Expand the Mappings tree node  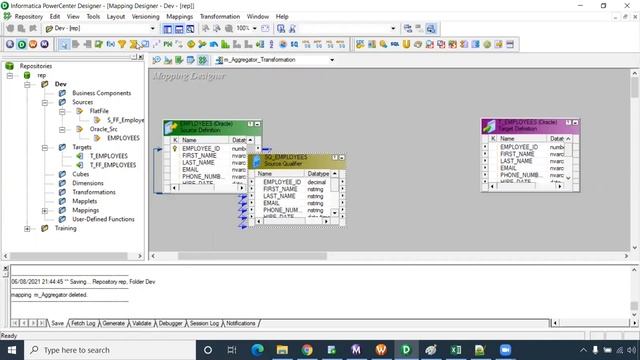tap(44, 211)
